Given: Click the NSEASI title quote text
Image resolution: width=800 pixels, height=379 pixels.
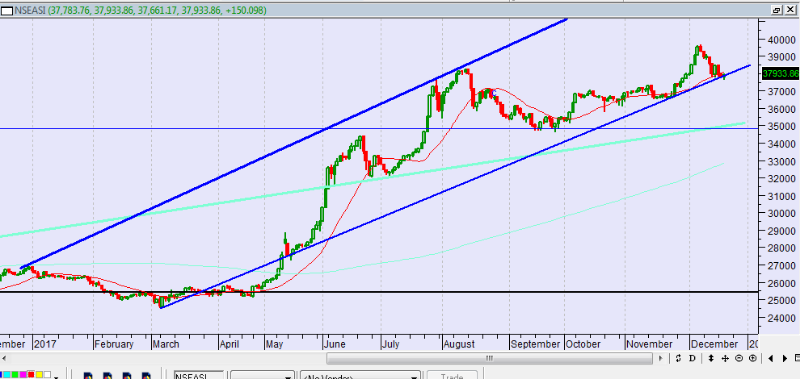Looking at the screenshot, I should point(140,10).
